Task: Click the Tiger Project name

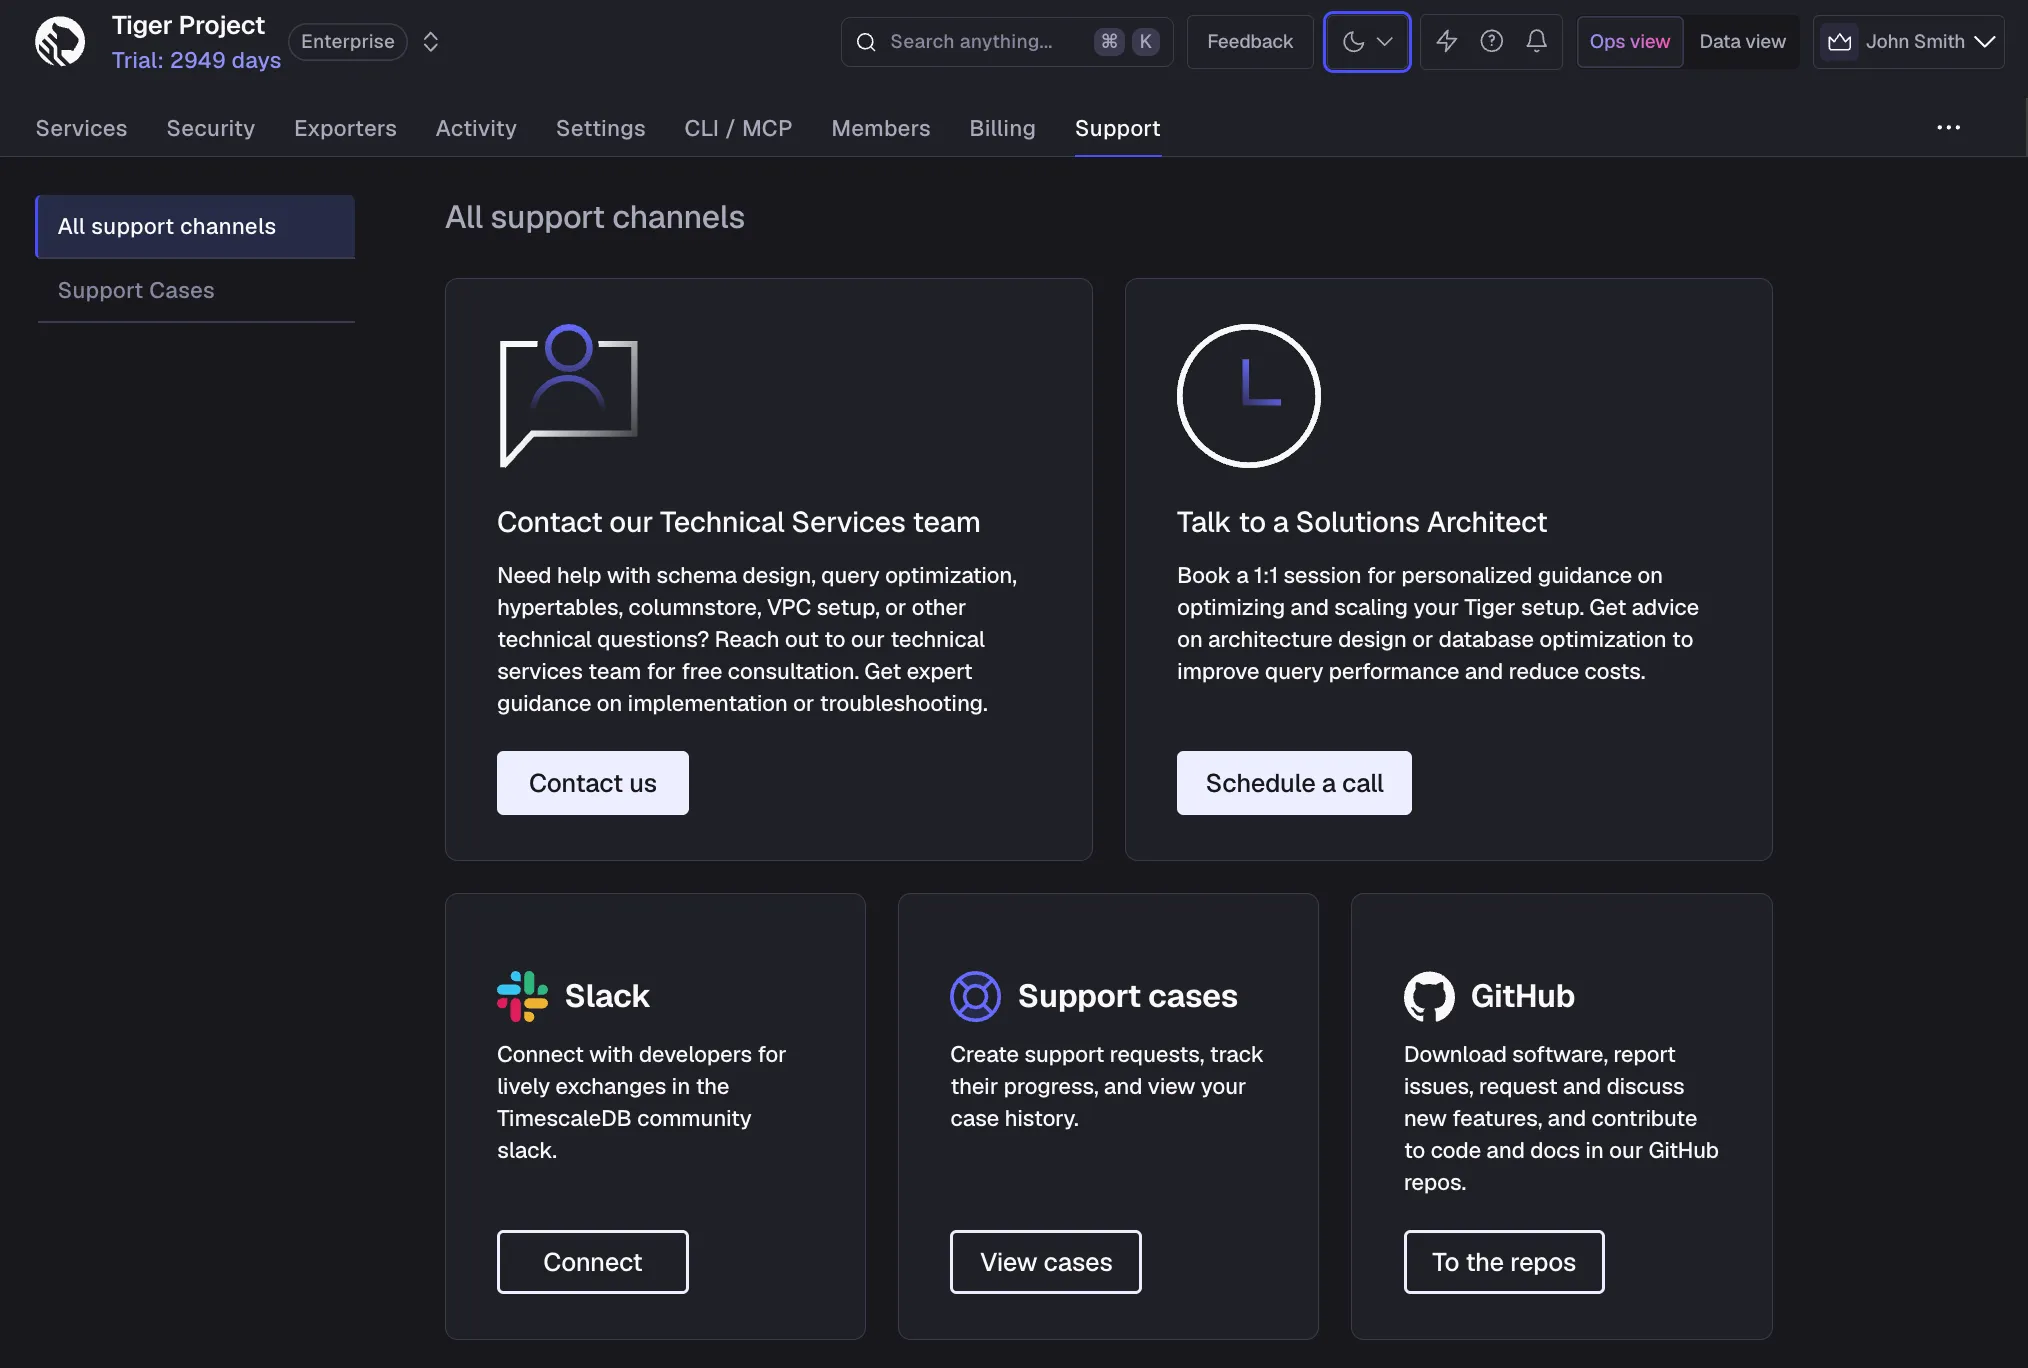Action: [x=188, y=25]
